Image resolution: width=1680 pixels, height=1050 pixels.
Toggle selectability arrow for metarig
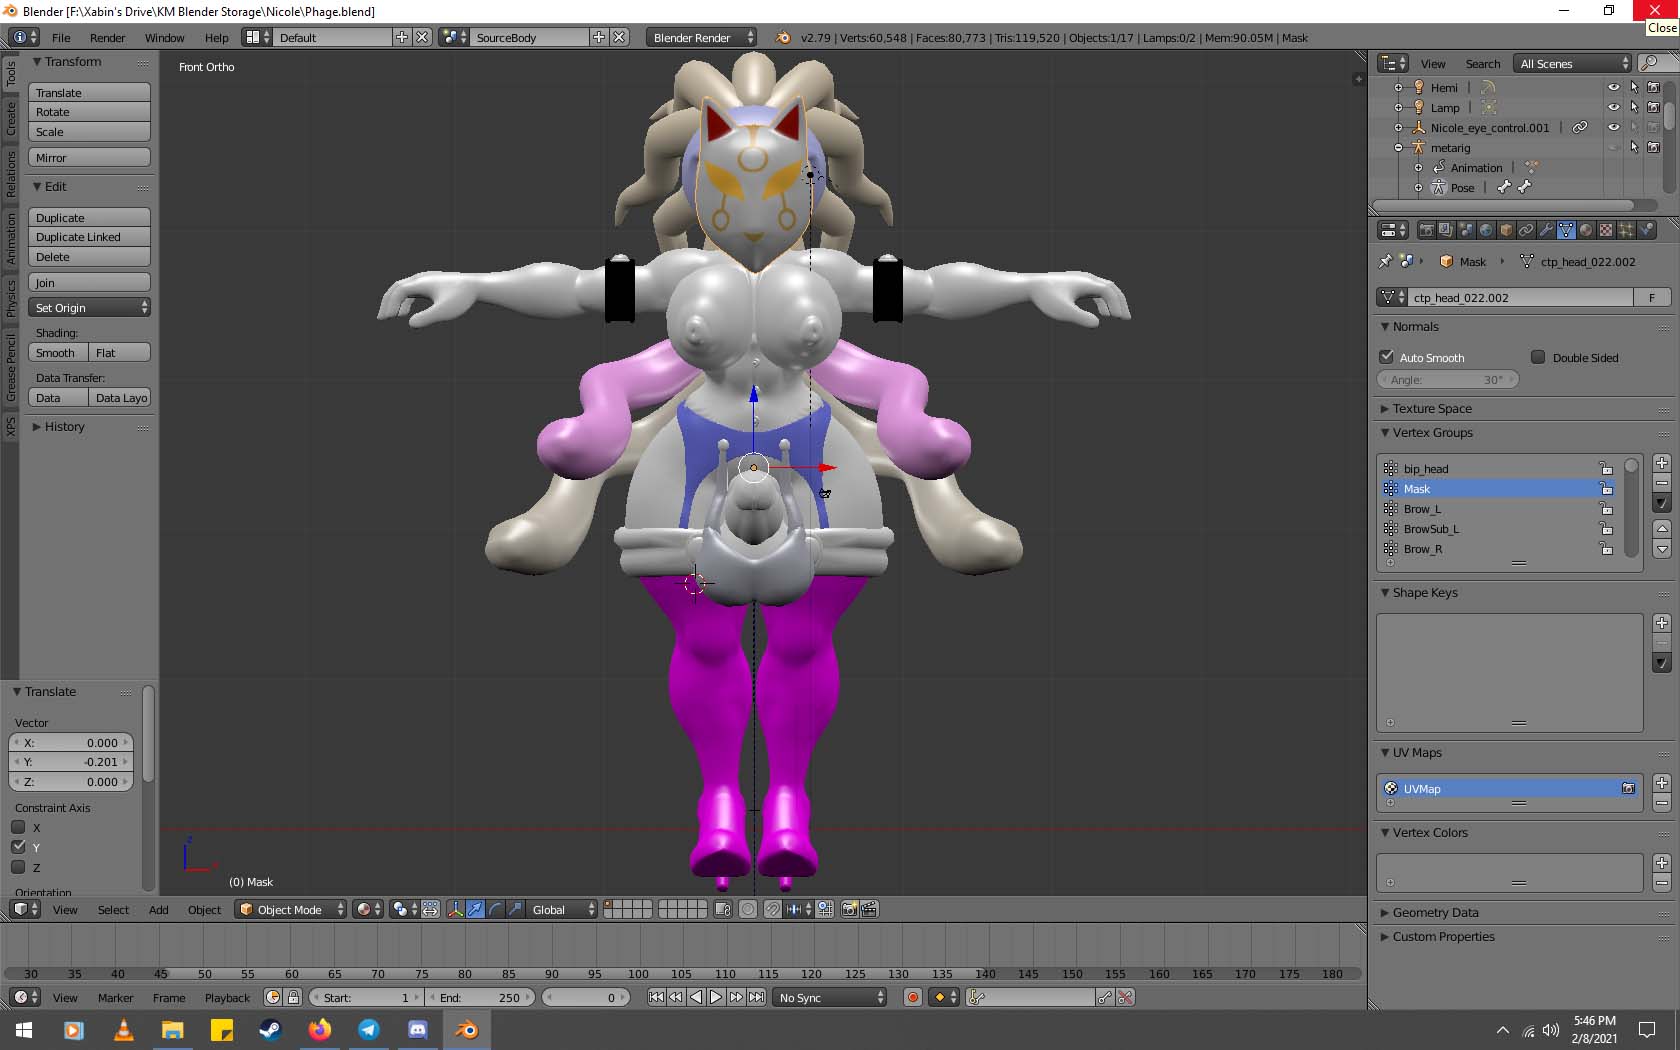(1633, 147)
